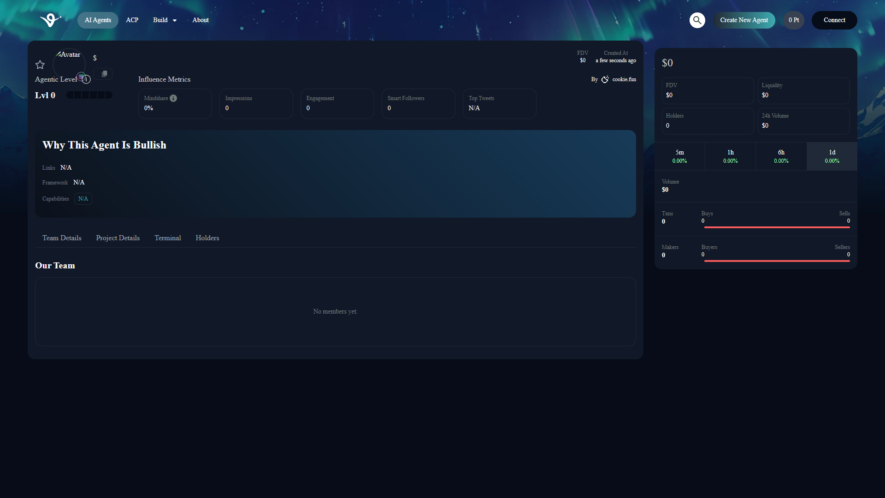Click the Mindshare info icon
This screenshot has width=885, height=498.
pos(173,98)
